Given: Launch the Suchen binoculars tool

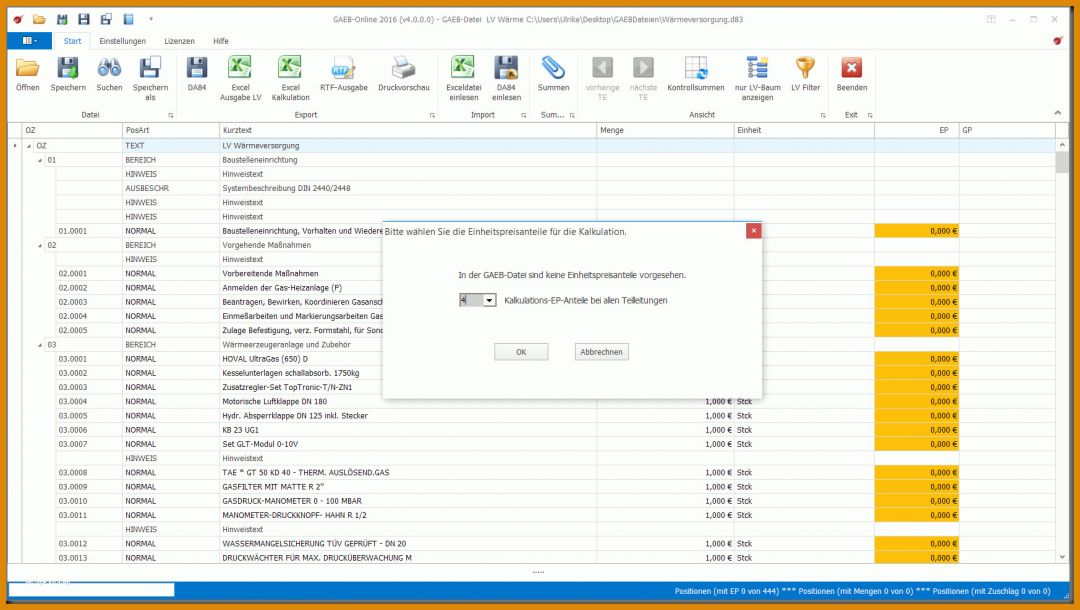Looking at the screenshot, I should (109, 74).
